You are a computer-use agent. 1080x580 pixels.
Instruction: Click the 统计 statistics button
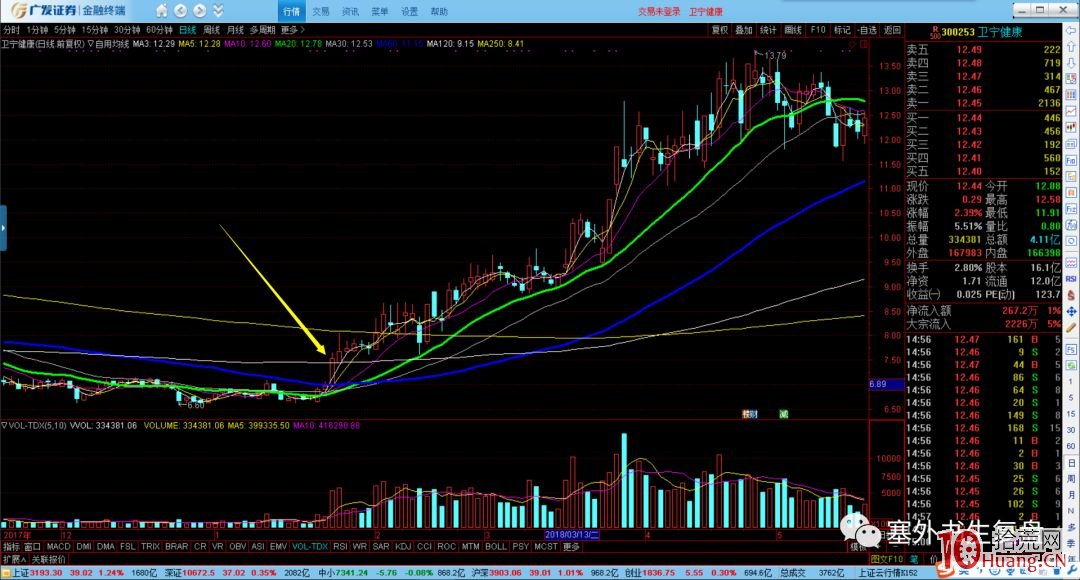[768, 30]
